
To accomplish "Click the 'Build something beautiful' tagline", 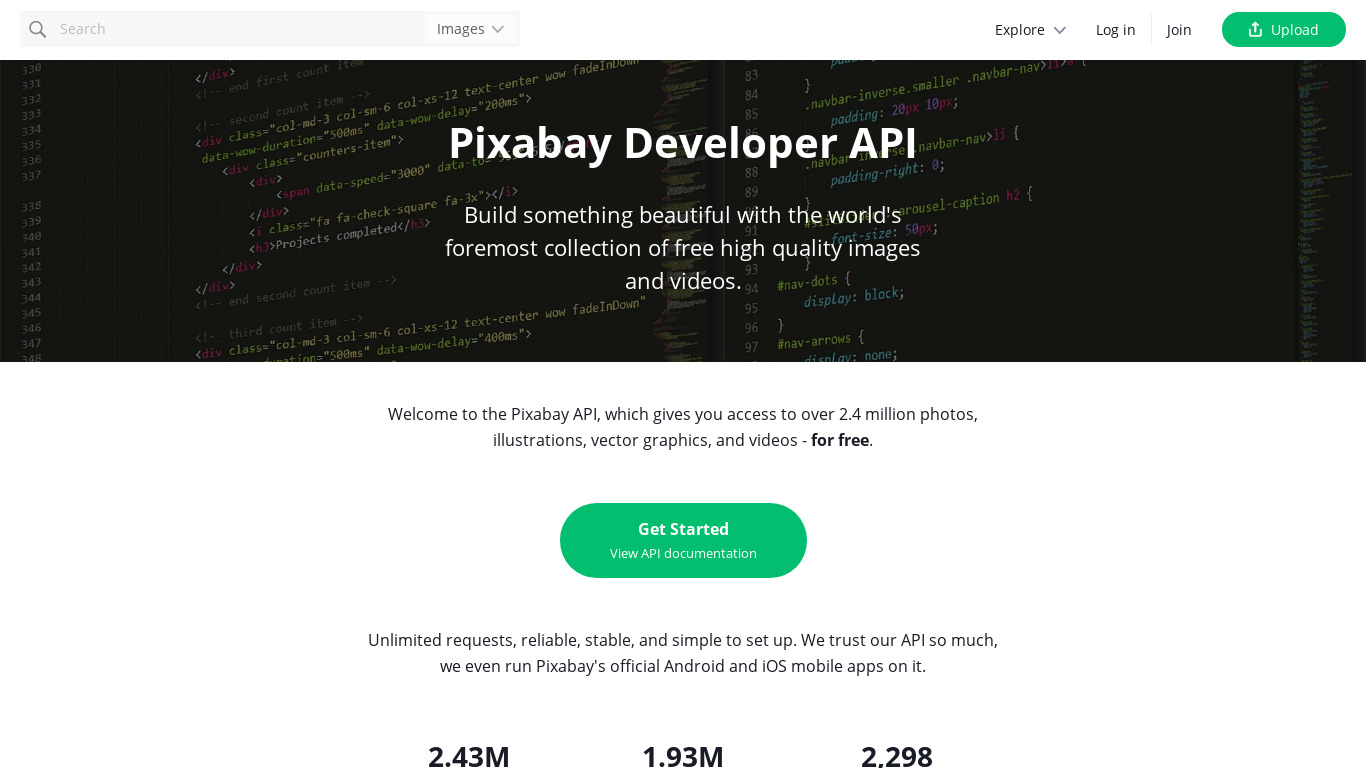I will coord(683,248).
